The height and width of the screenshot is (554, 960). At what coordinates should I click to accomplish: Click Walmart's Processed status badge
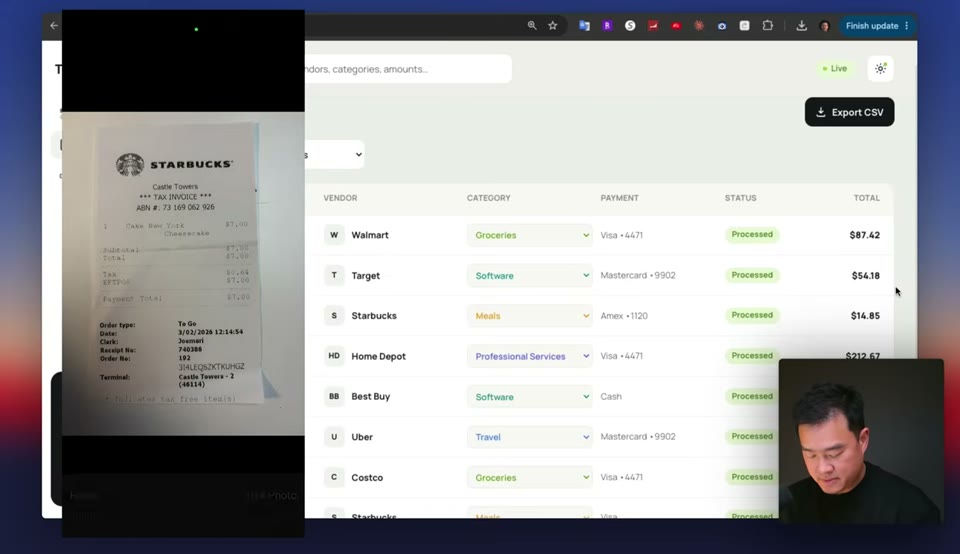point(752,234)
